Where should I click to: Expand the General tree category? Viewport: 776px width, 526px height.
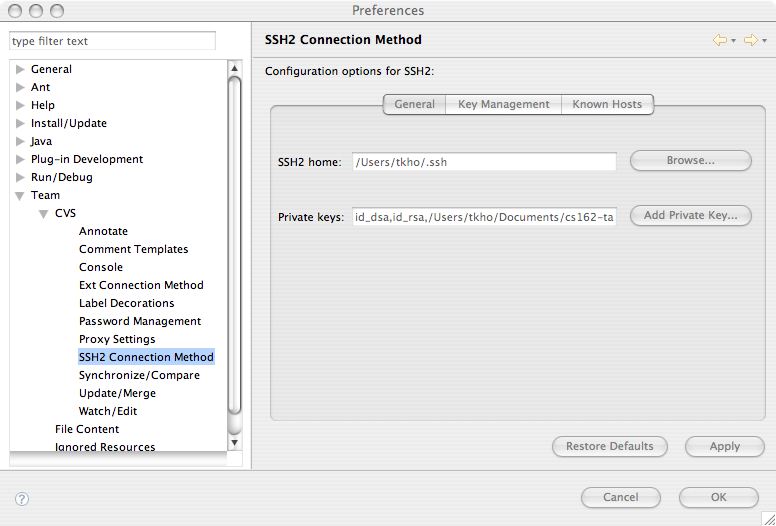[x=20, y=69]
